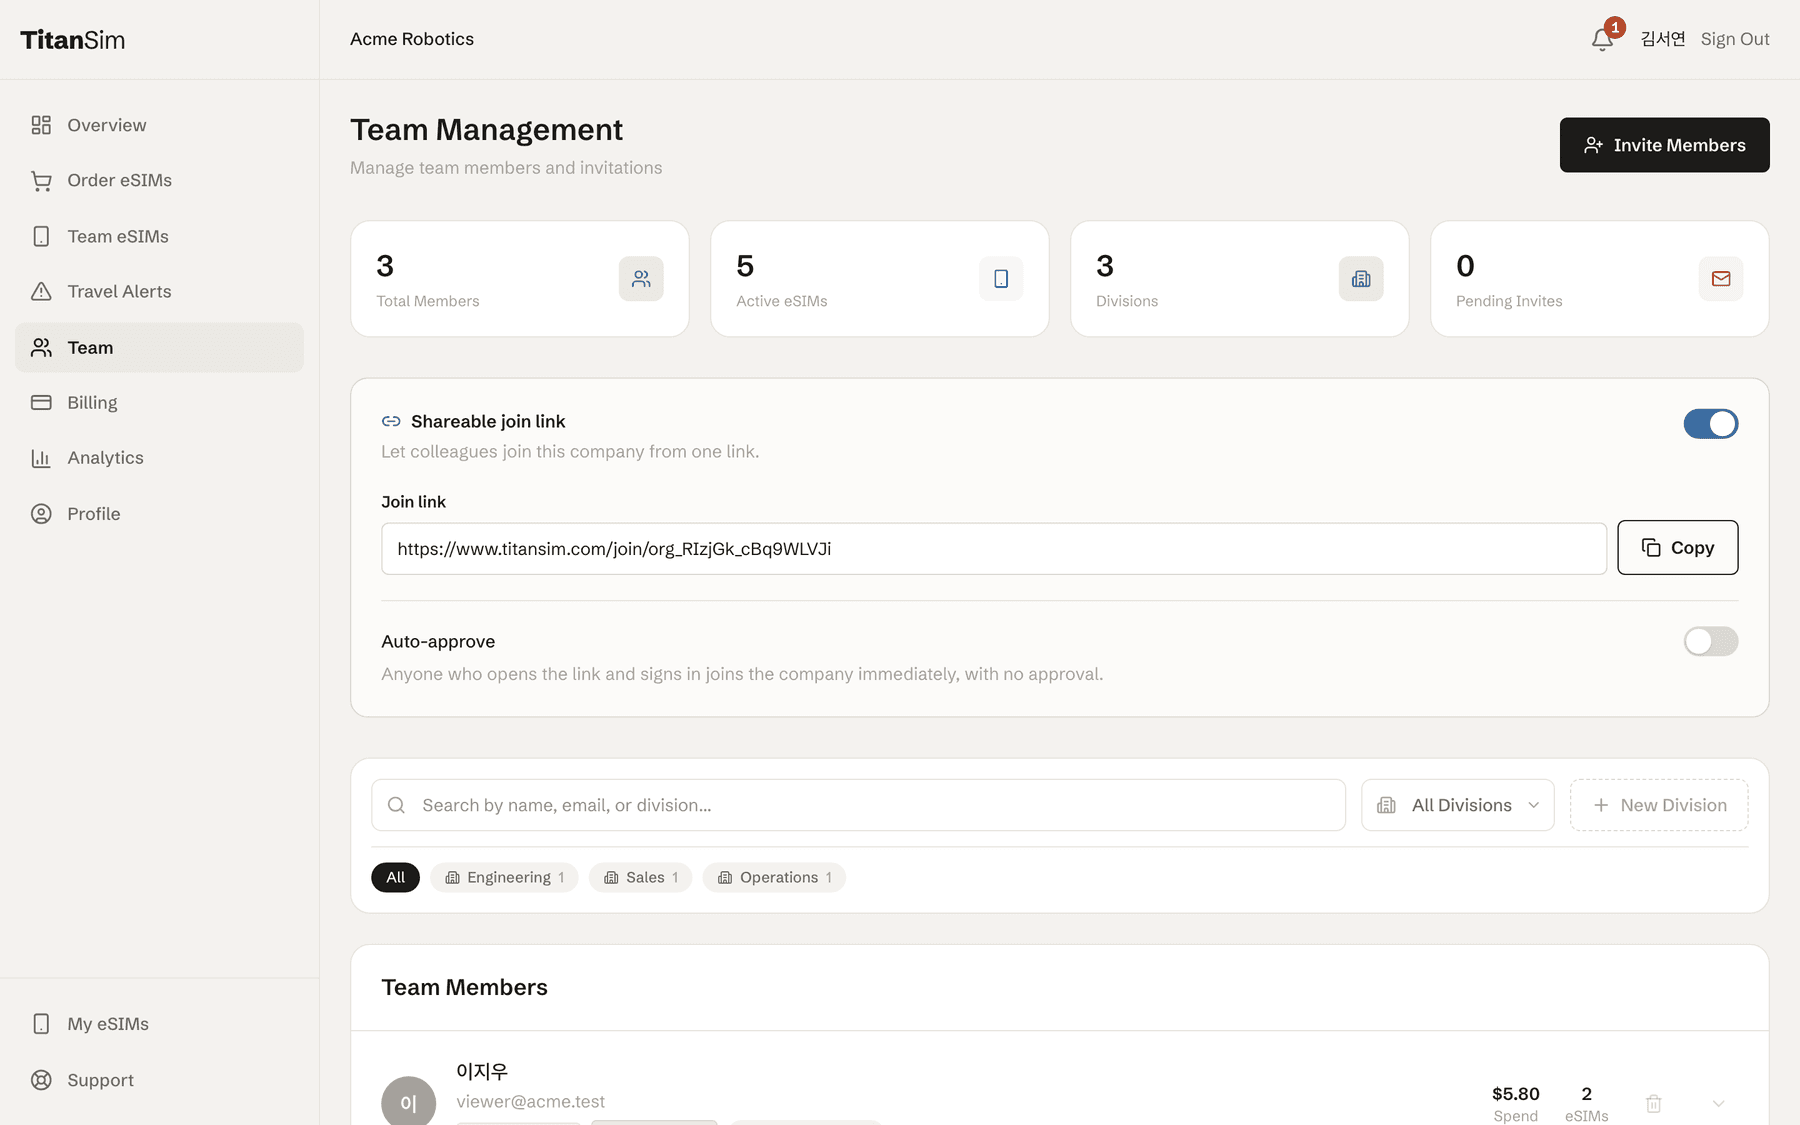Image resolution: width=1800 pixels, height=1125 pixels.
Task: Open the Team page in sidebar
Action: 159,347
